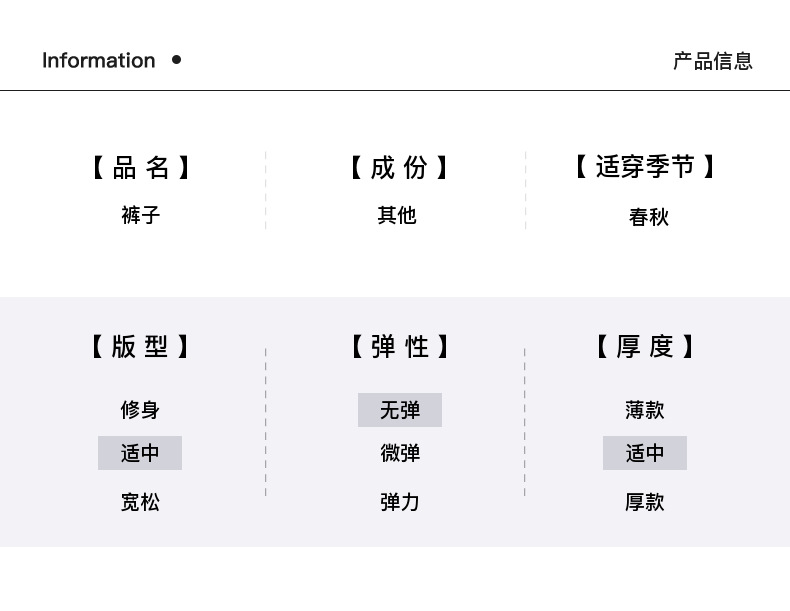Select the highlighted 适中 fit option
This screenshot has width=790, height=611.
click(140, 453)
